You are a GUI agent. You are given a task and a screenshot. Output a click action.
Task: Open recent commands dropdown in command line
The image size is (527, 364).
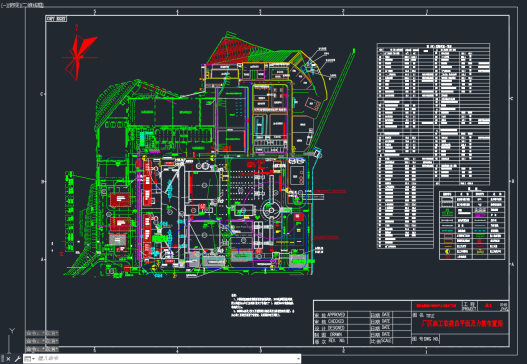pos(30,359)
